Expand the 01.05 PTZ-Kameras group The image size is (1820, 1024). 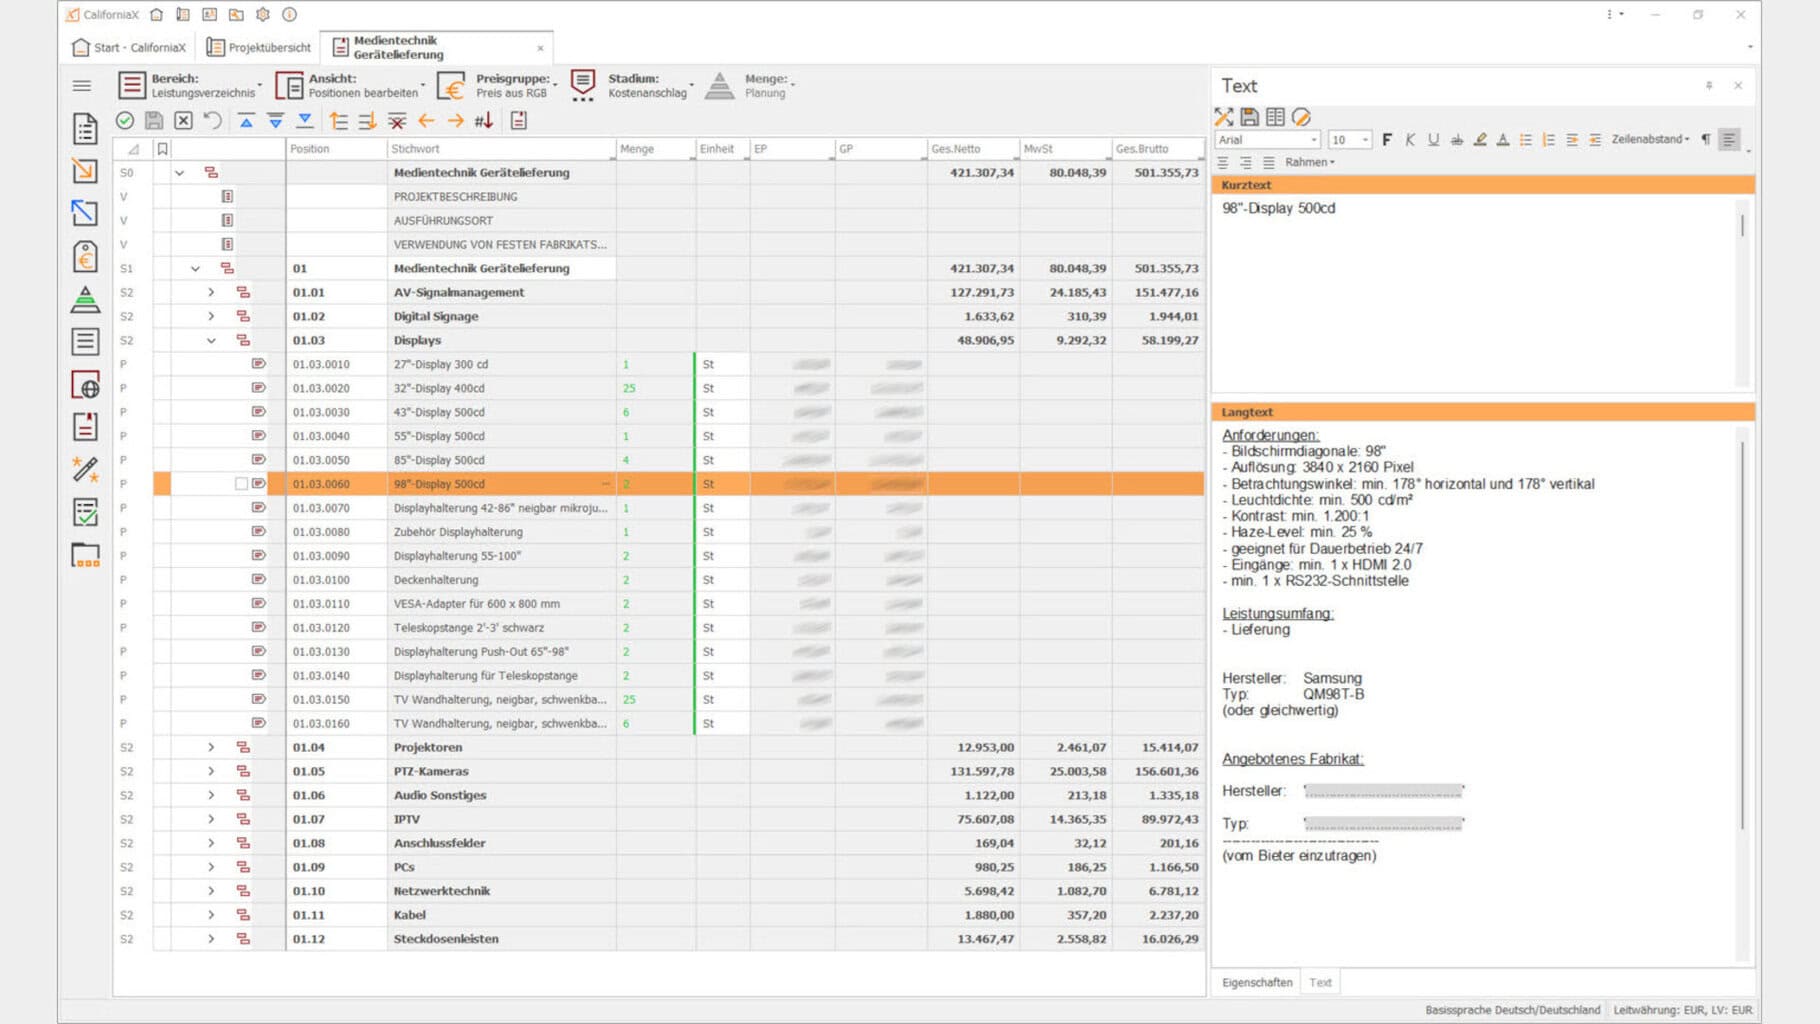(x=211, y=772)
